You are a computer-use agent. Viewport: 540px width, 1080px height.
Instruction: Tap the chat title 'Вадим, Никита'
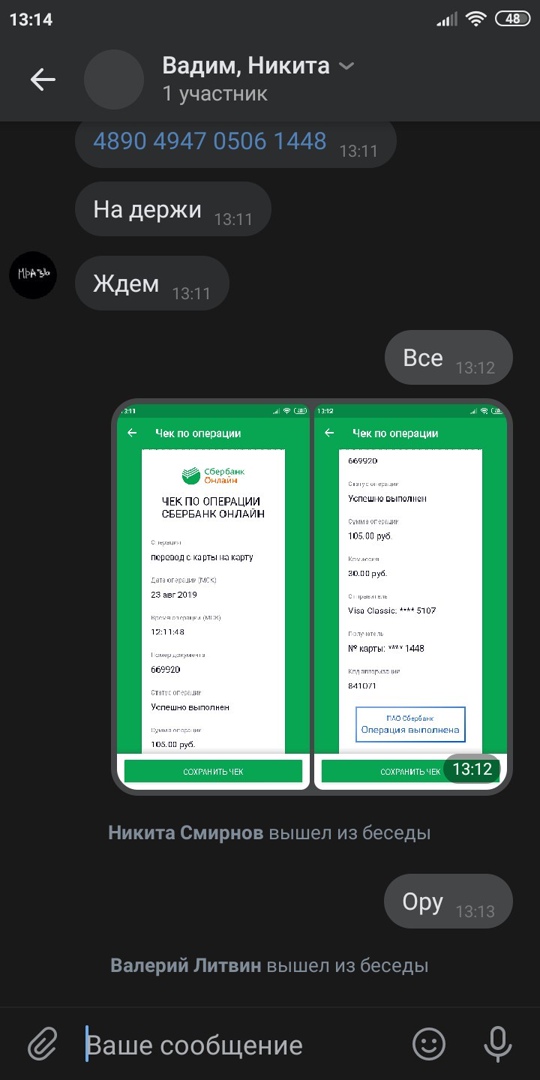click(x=246, y=66)
